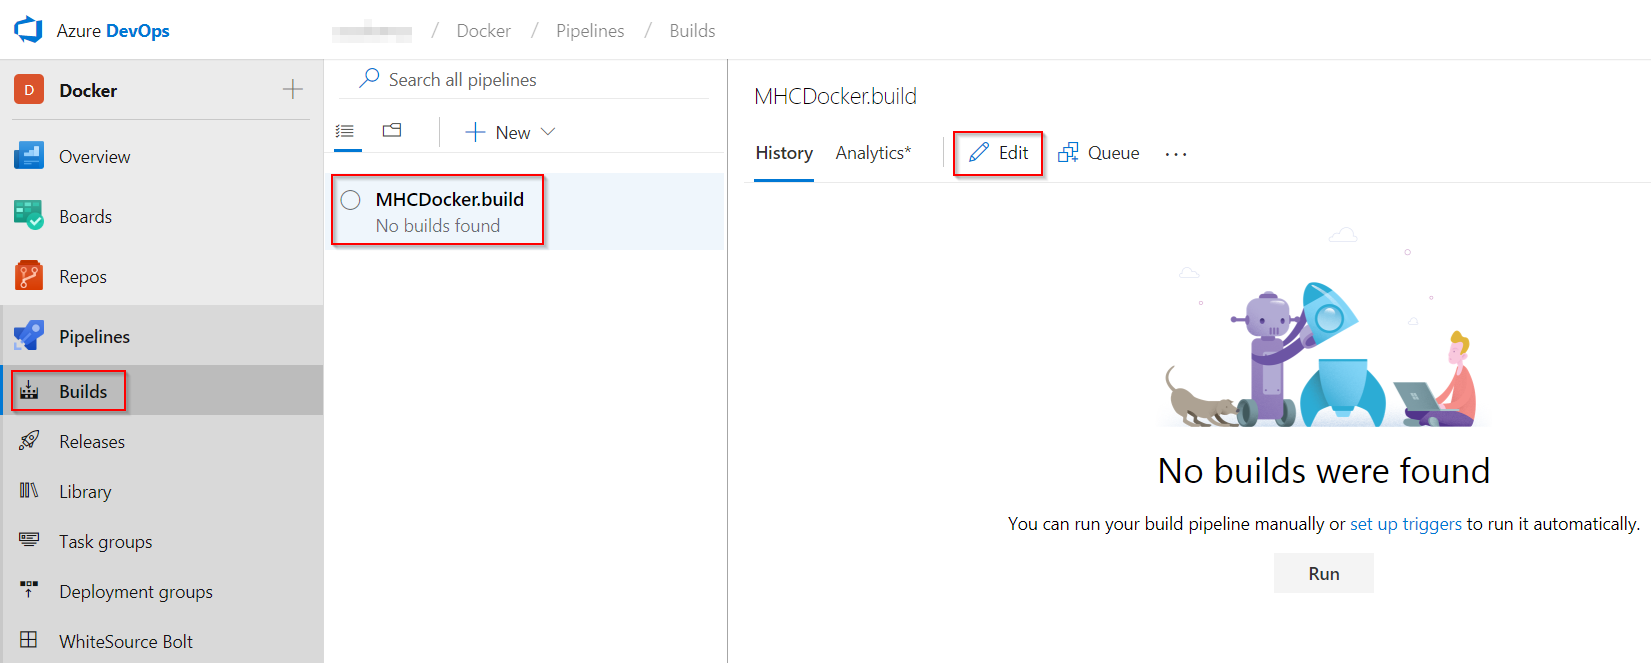The image size is (1651, 663).
Task: Open Overview in the sidebar
Action: 161,157
